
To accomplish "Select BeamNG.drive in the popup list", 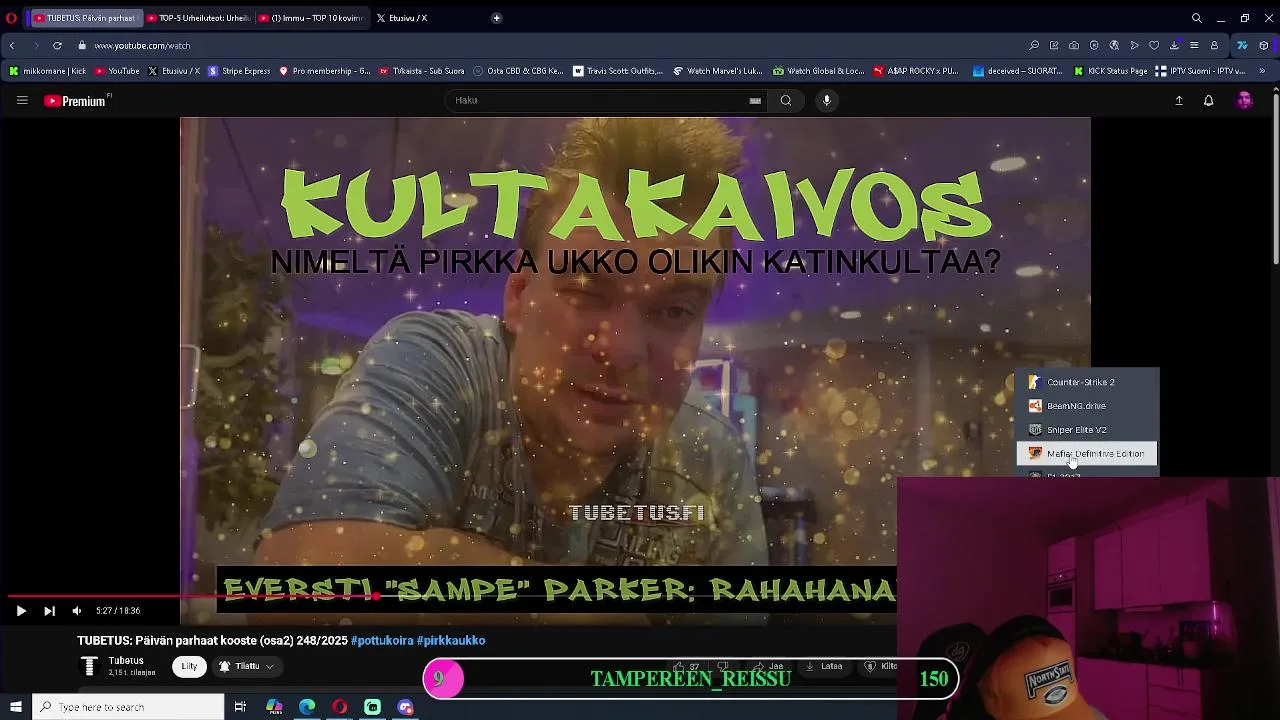I will tap(1087, 406).
